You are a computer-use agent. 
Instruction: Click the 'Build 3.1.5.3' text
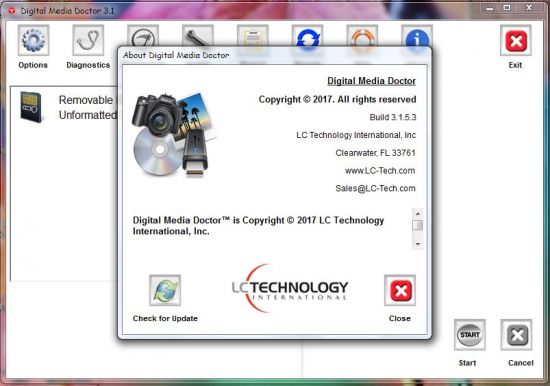point(393,117)
